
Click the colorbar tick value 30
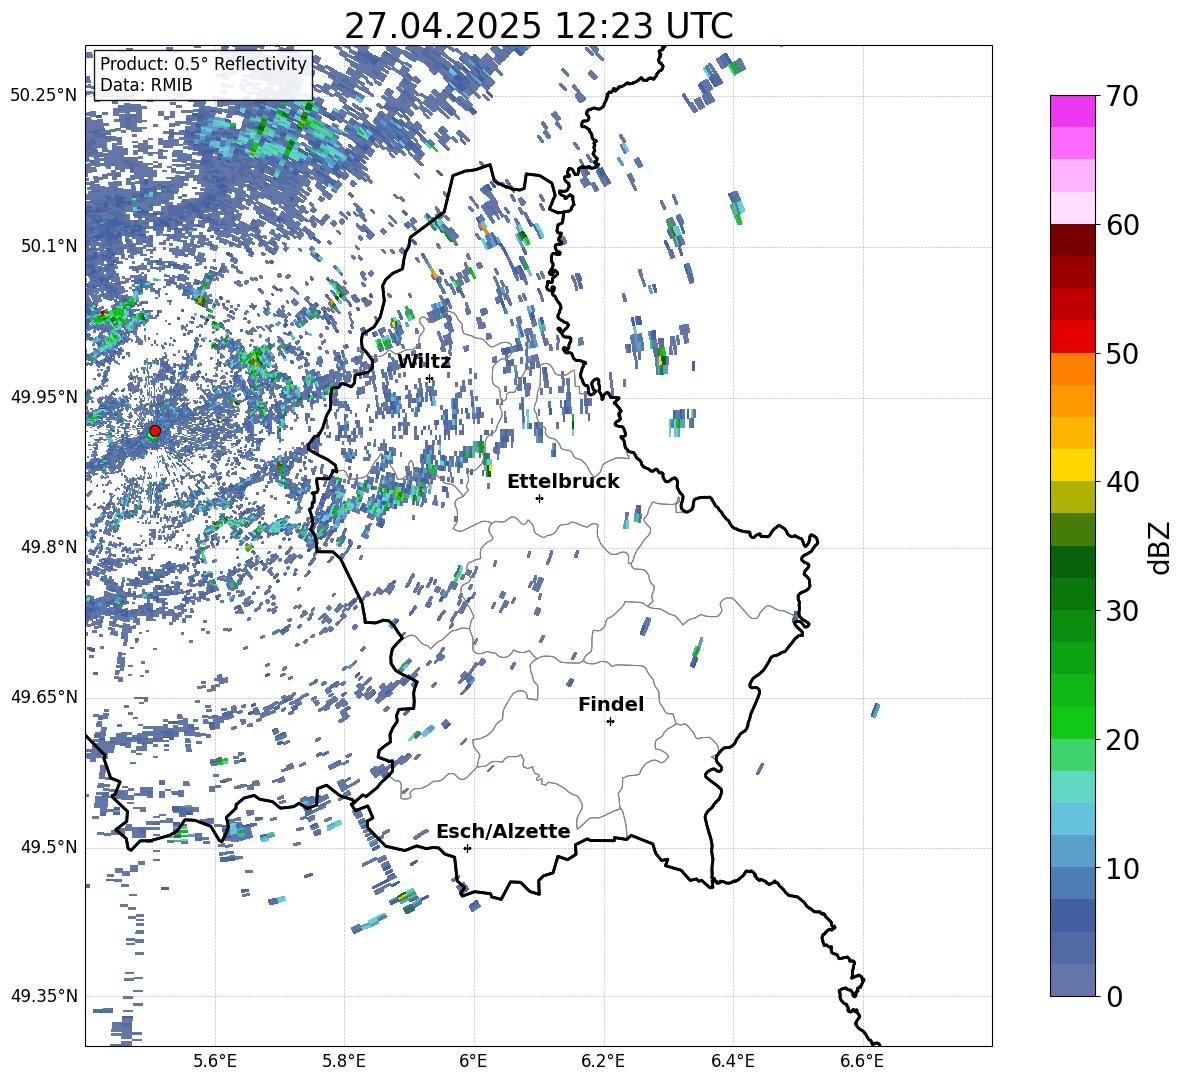click(x=1121, y=611)
